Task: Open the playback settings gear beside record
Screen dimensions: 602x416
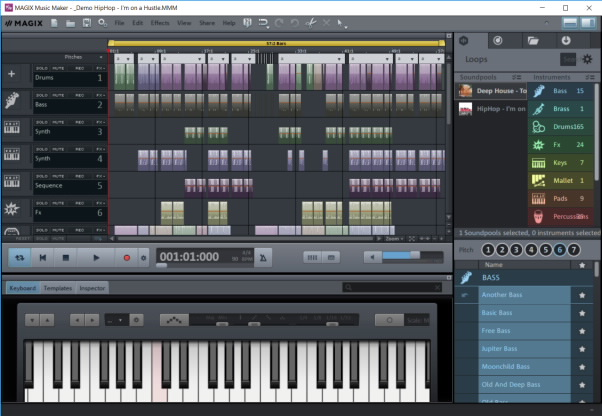Action: coord(144,258)
